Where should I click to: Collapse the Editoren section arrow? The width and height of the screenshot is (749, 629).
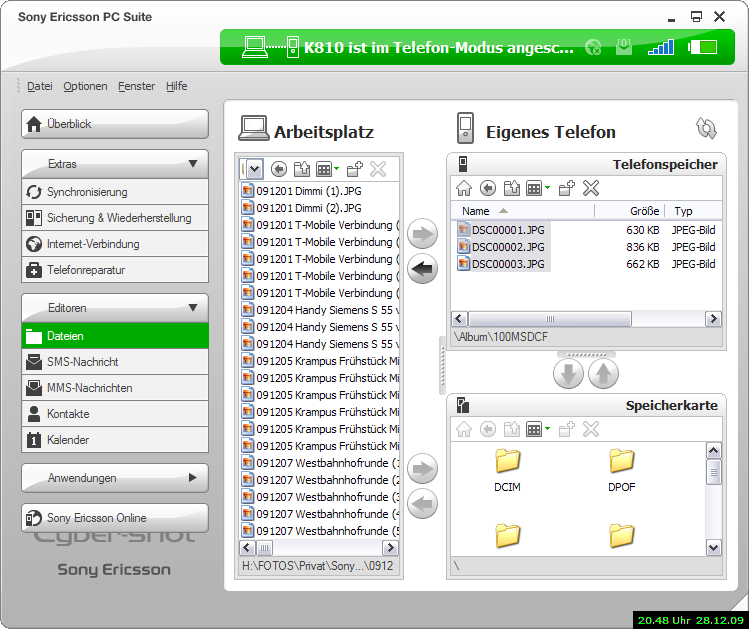coord(193,308)
